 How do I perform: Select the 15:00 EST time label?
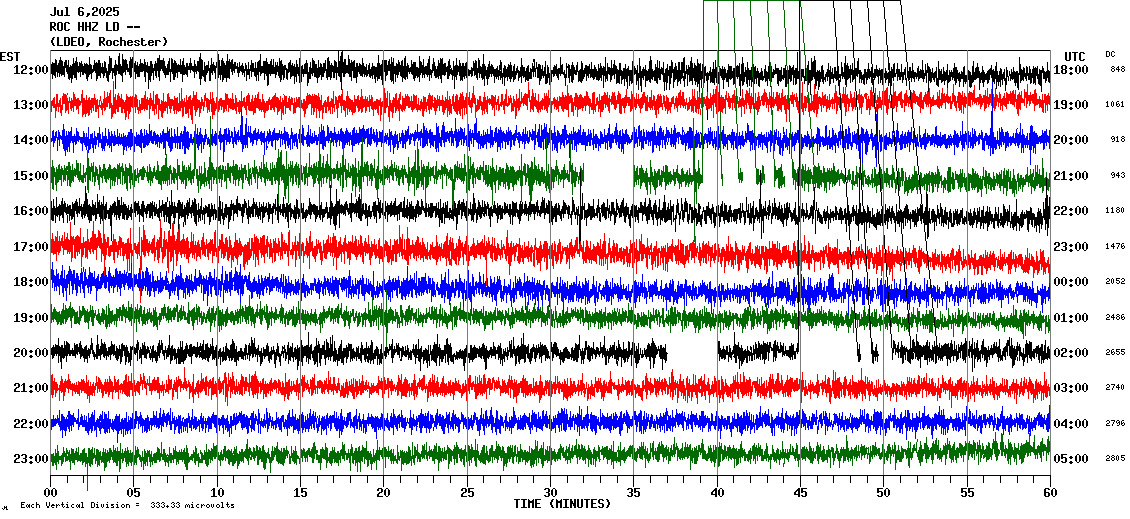click(32, 176)
